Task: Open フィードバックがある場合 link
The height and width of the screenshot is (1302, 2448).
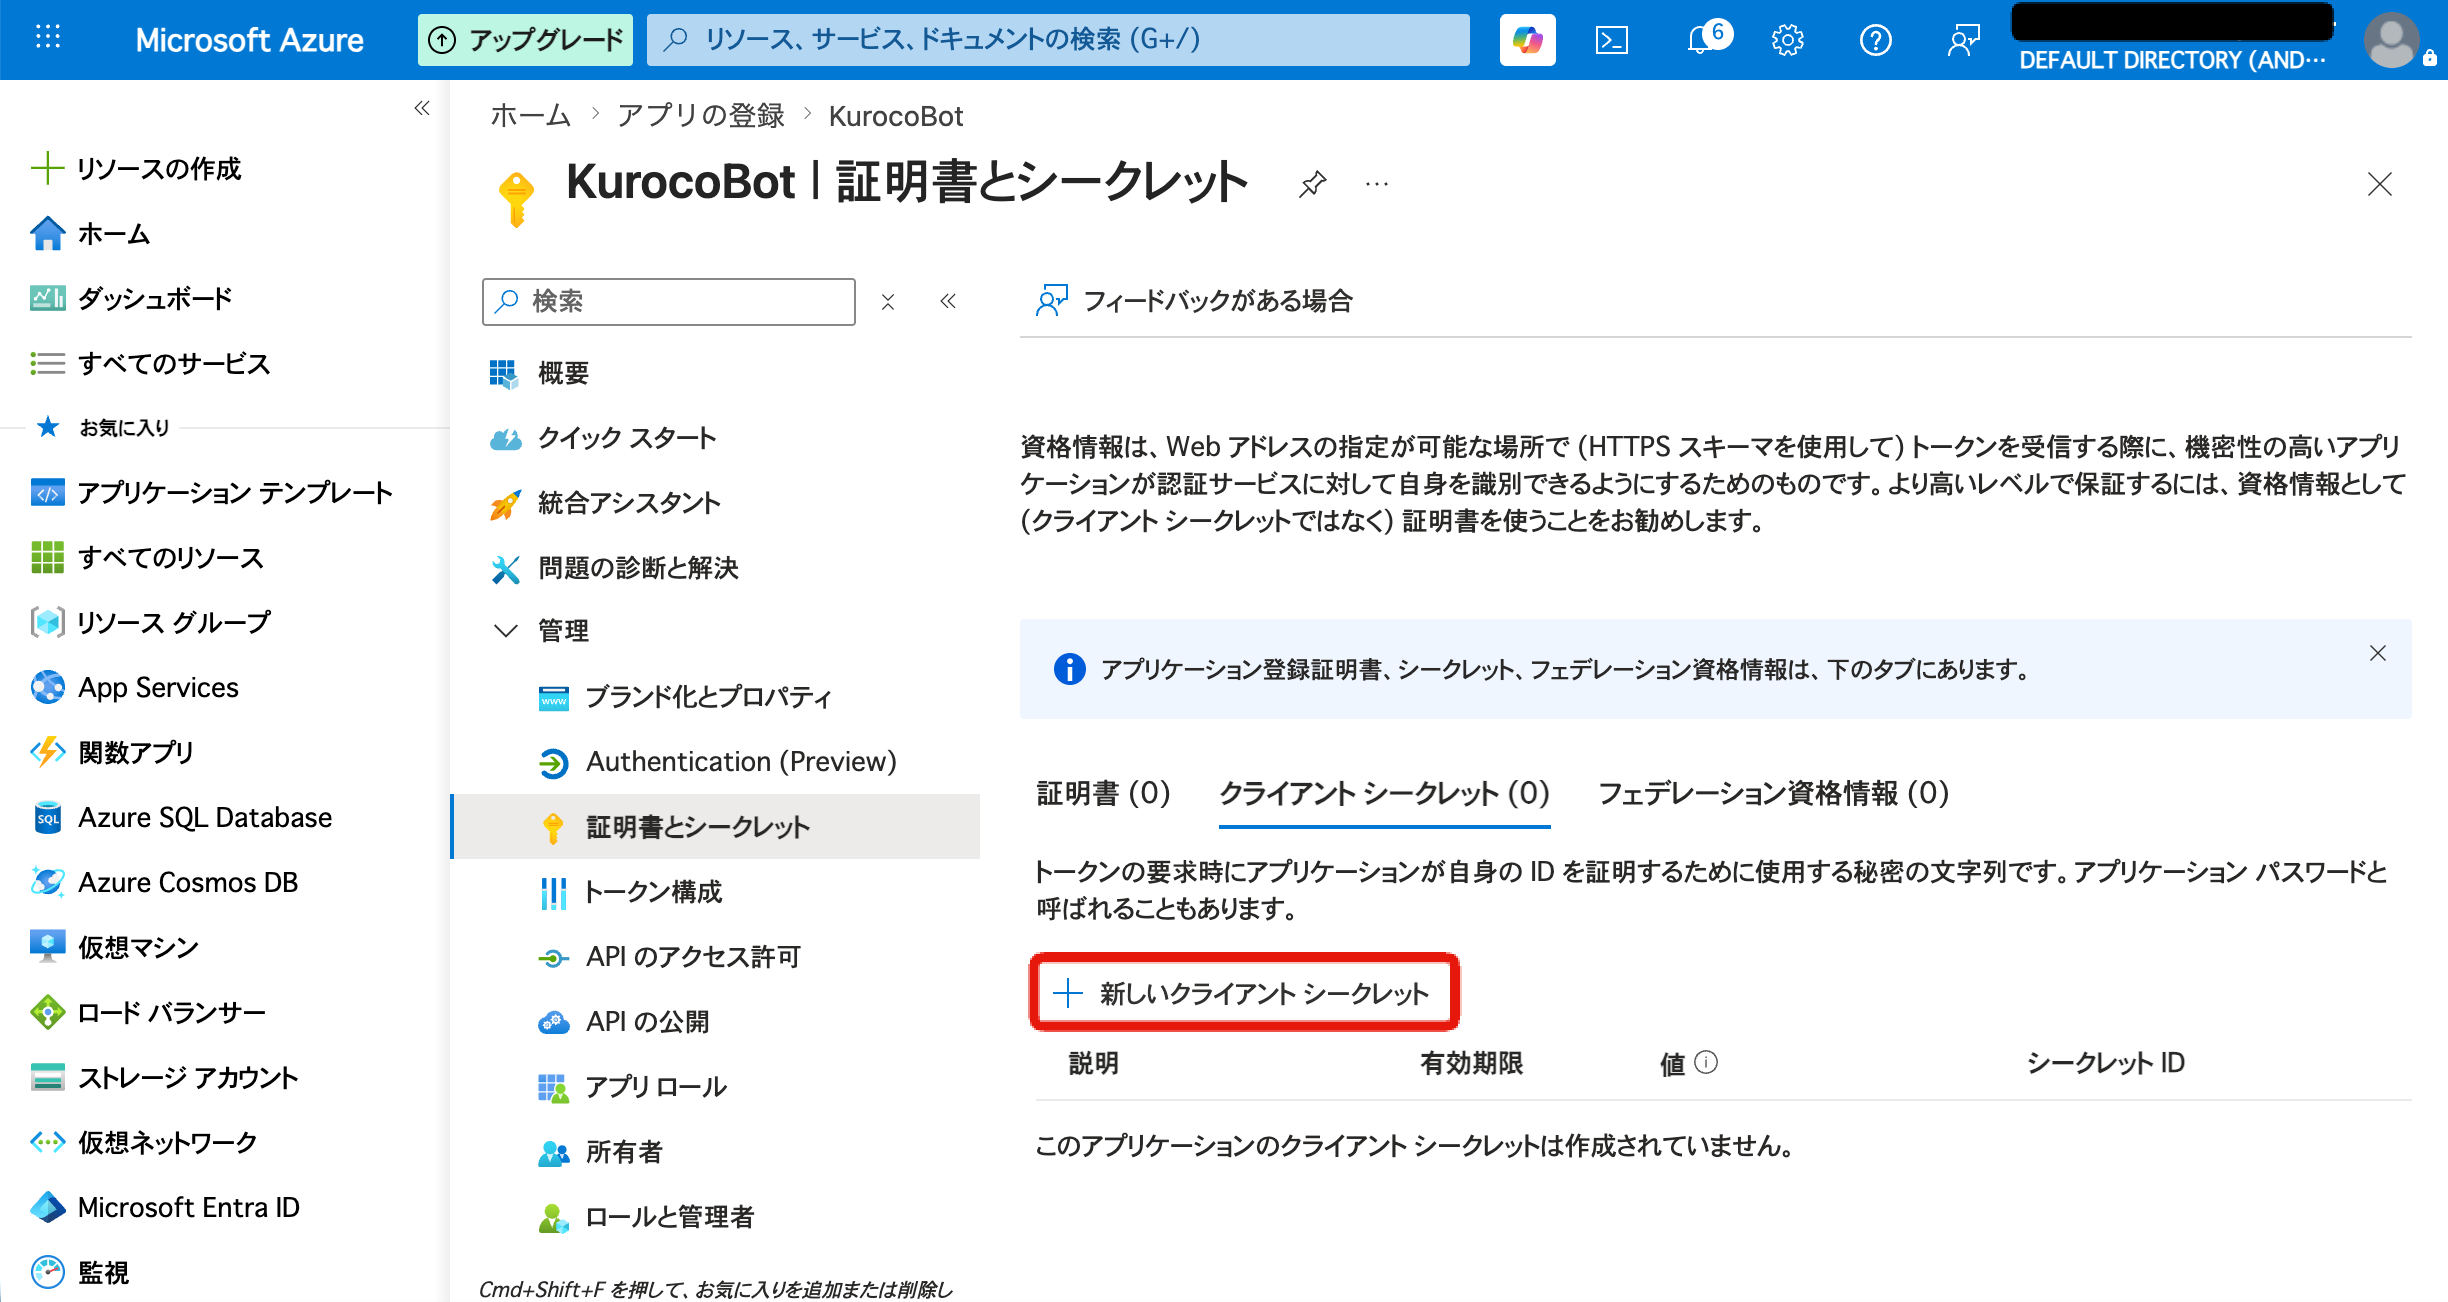Action: tap(1194, 301)
